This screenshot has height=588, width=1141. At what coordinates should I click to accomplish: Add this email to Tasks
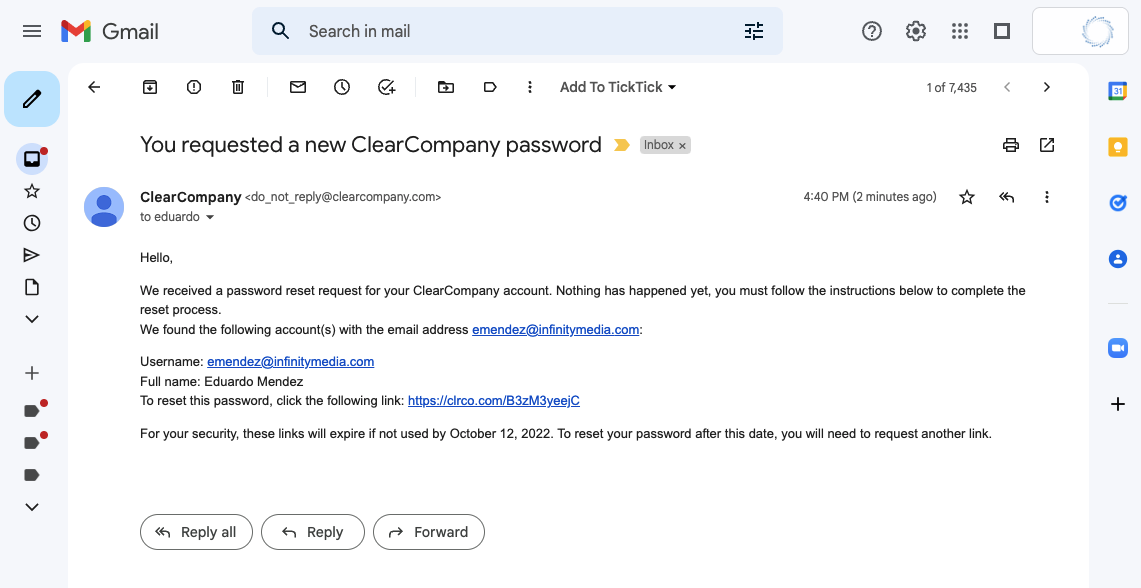(386, 87)
